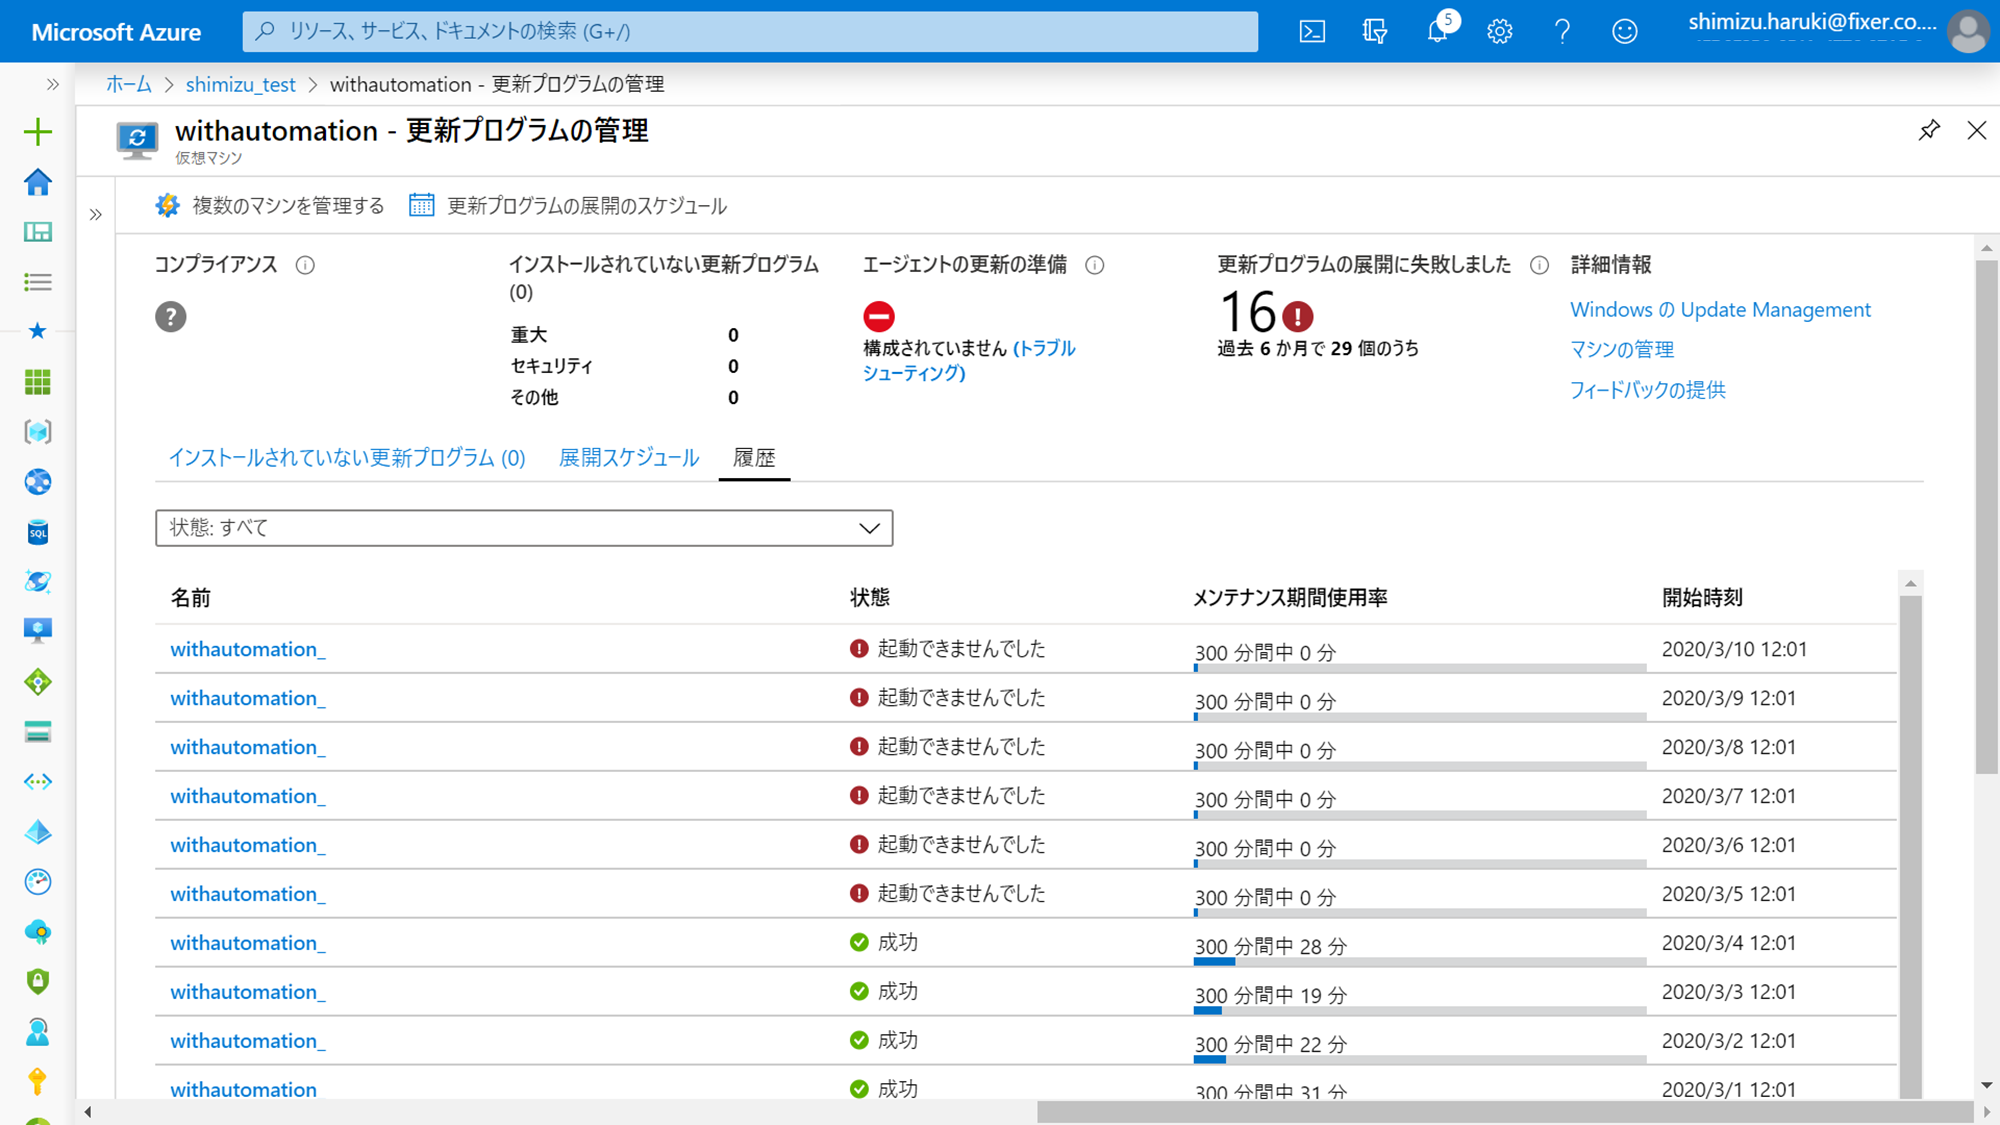Expand the collapsed resource menu panel
Image resolution: width=2000 pixels, height=1125 pixels.
(x=96, y=214)
